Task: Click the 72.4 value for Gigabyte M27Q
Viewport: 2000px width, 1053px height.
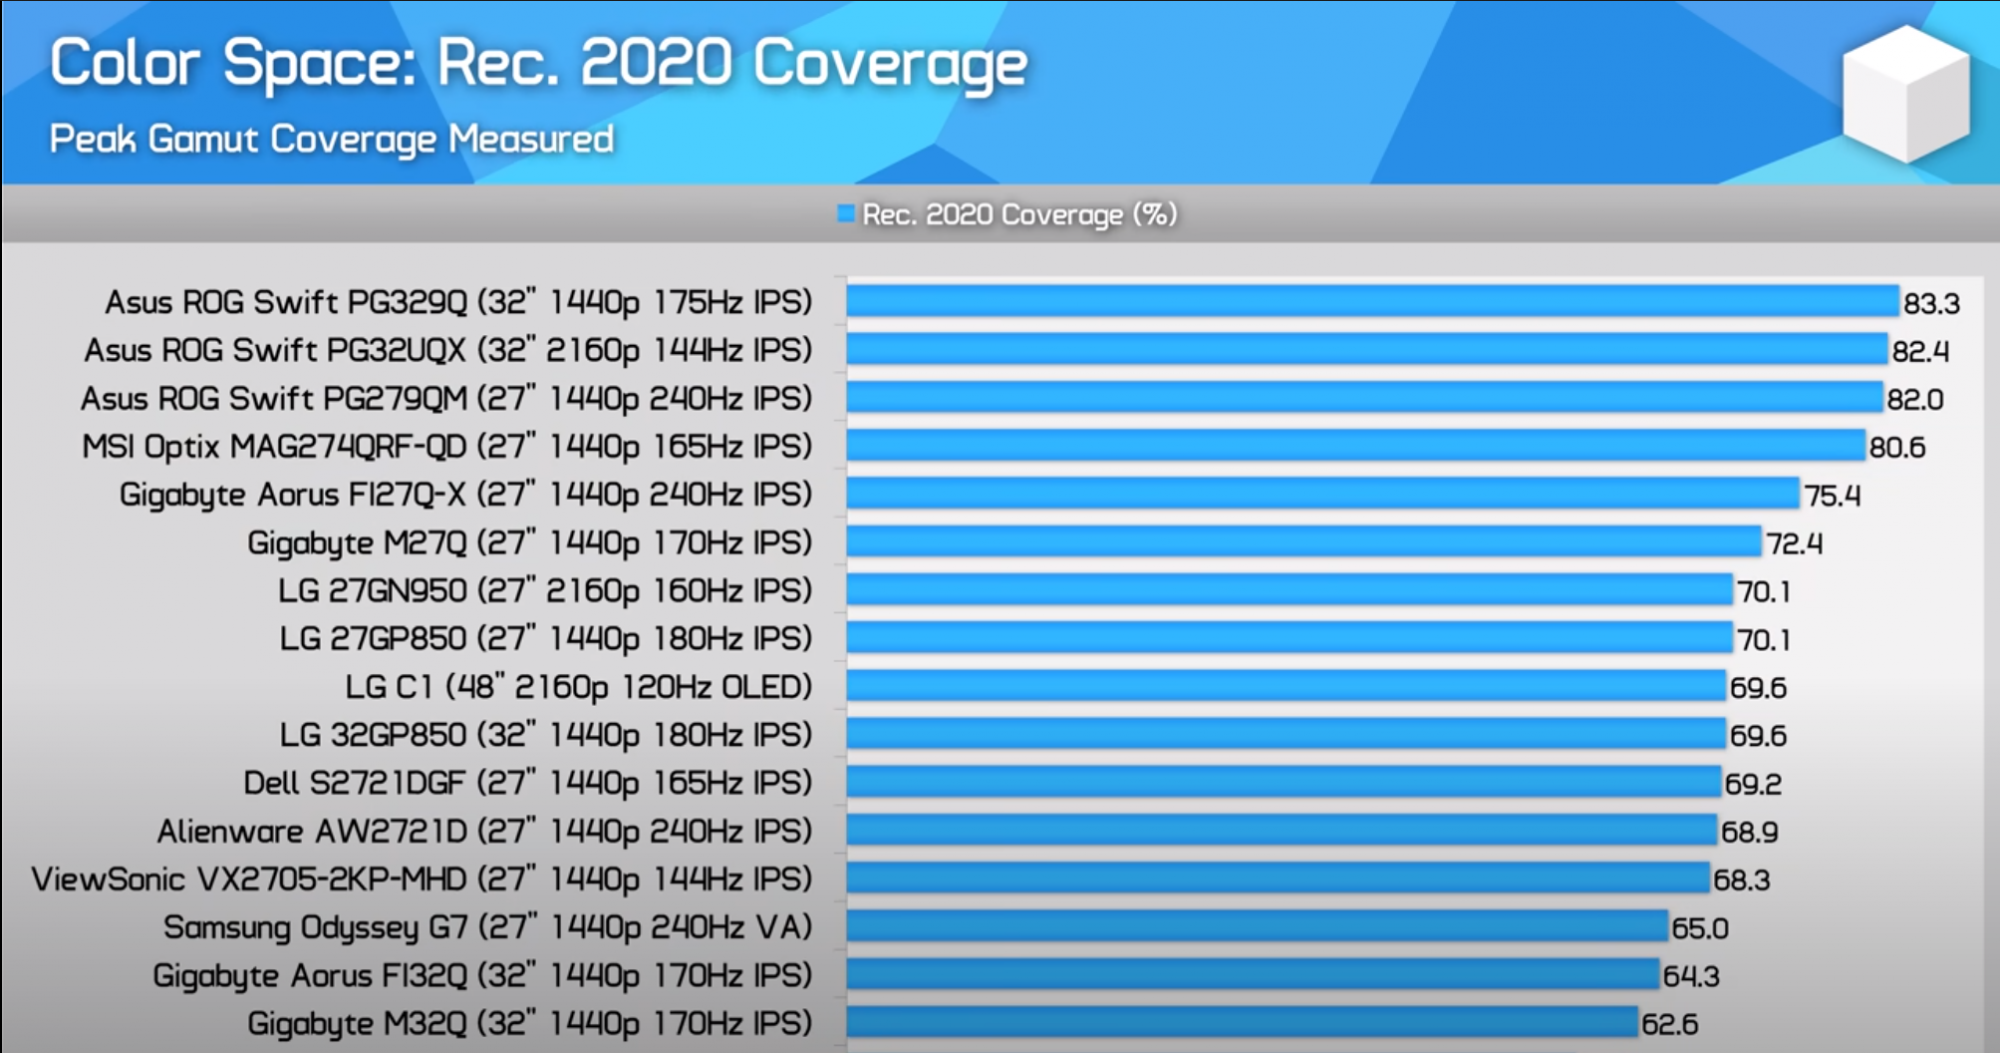Action: click(x=1794, y=543)
